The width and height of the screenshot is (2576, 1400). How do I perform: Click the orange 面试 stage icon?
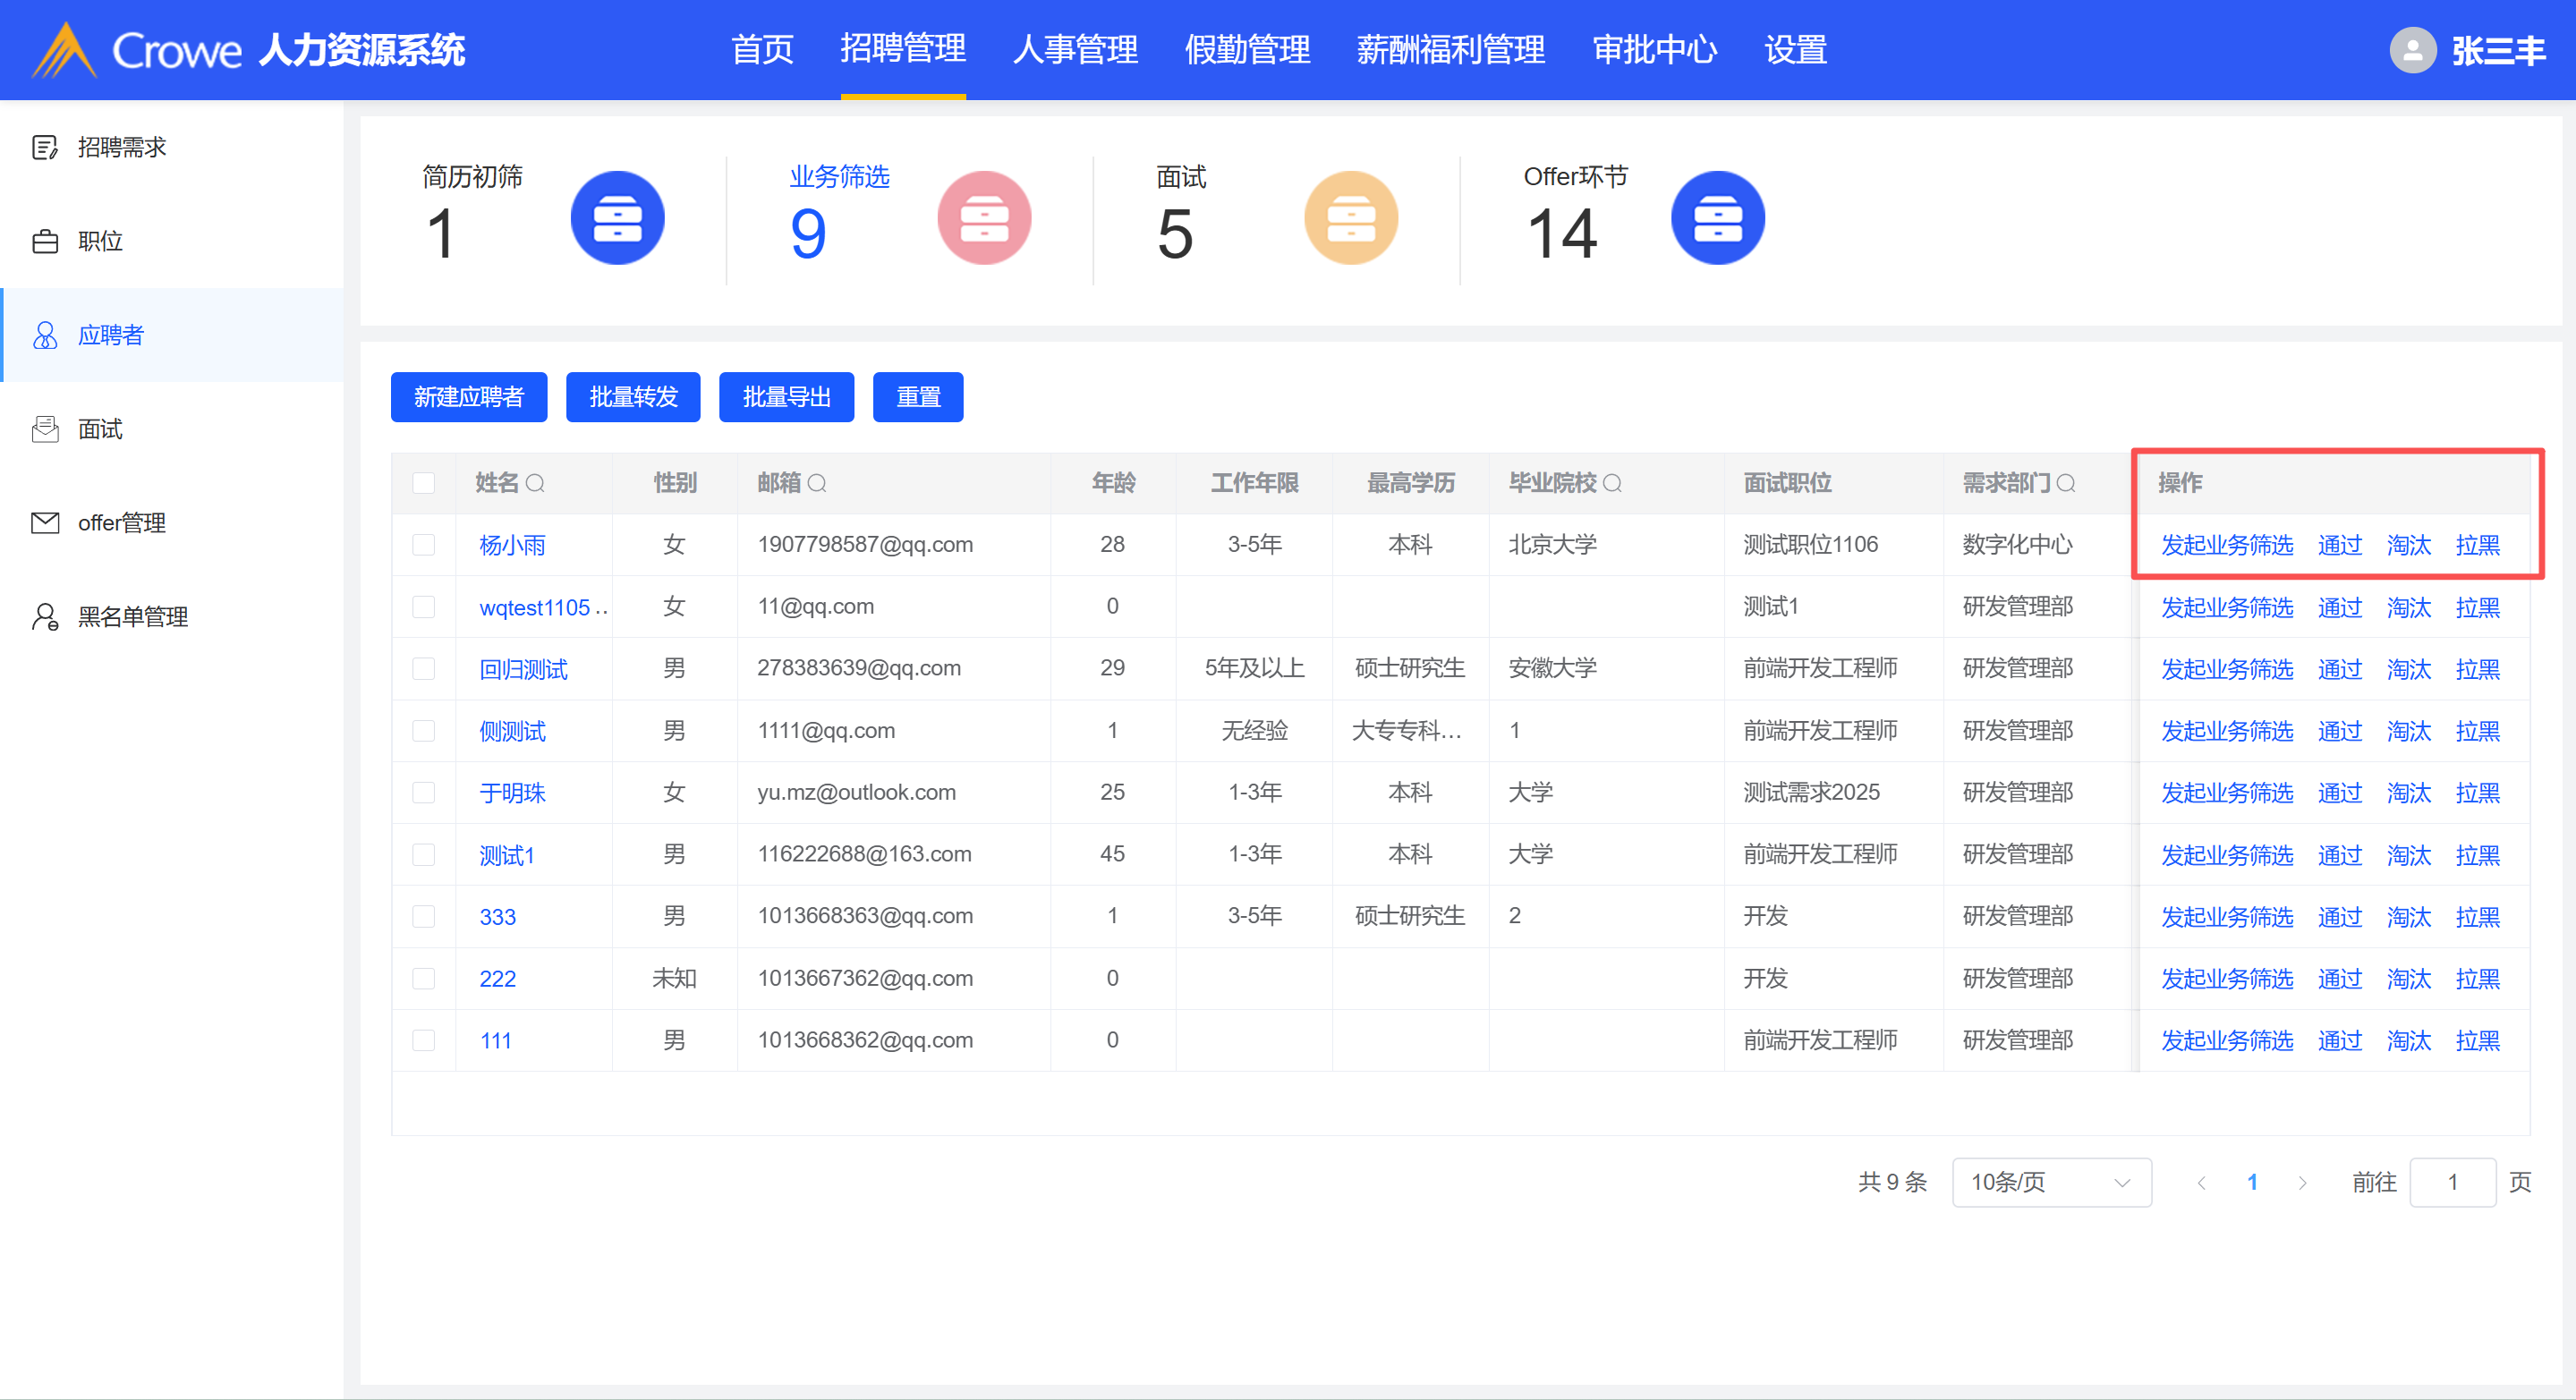click(x=1350, y=218)
